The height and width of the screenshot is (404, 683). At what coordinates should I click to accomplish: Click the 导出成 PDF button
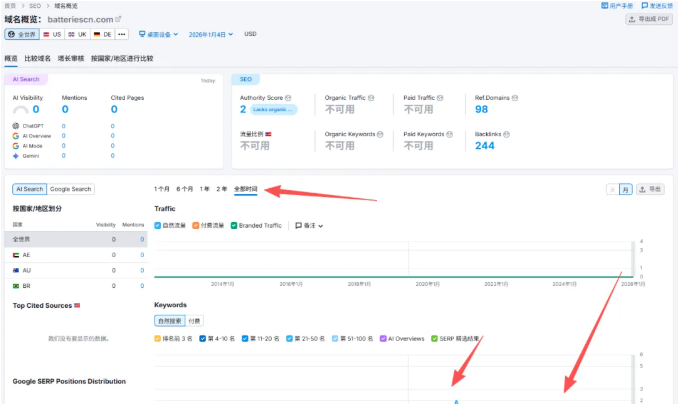pos(650,19)
